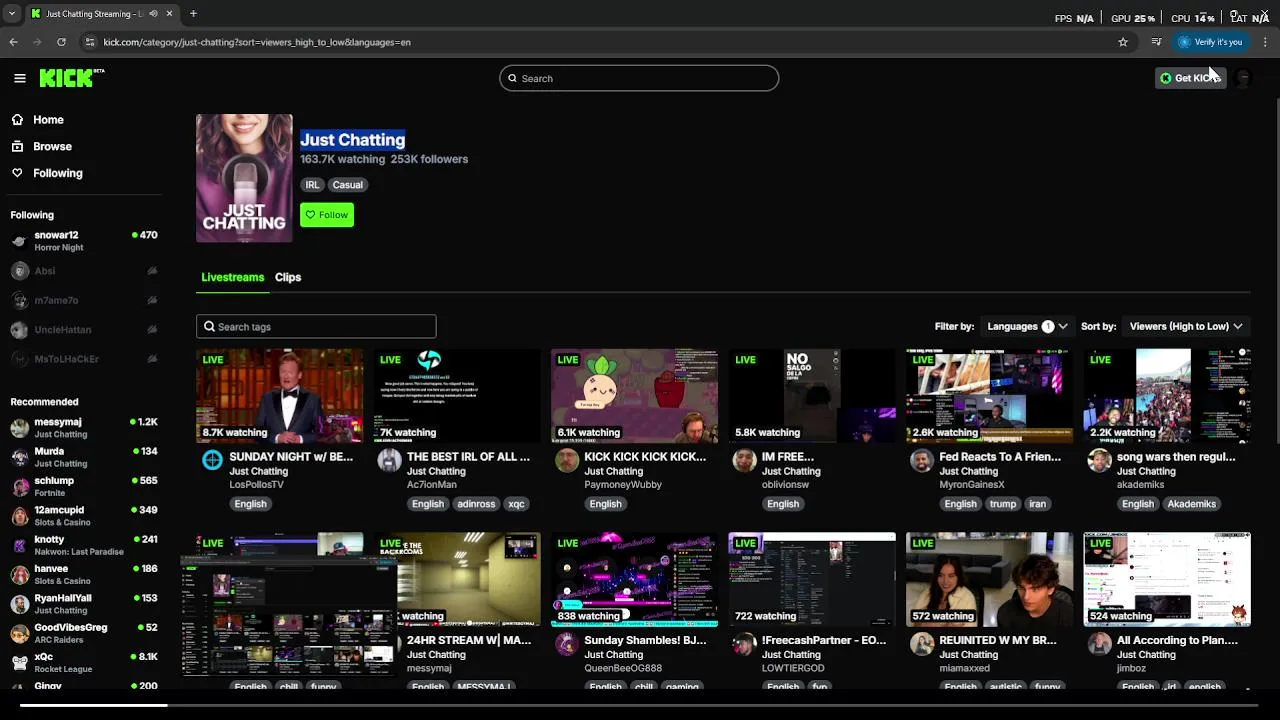Bookmark this page with star icon

pos(1123,42)
